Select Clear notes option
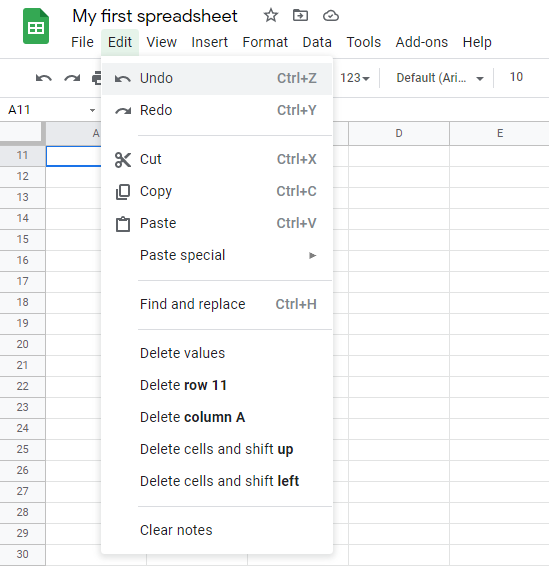Viewport: 549px width, 566px height. click(x=217, y=530)
